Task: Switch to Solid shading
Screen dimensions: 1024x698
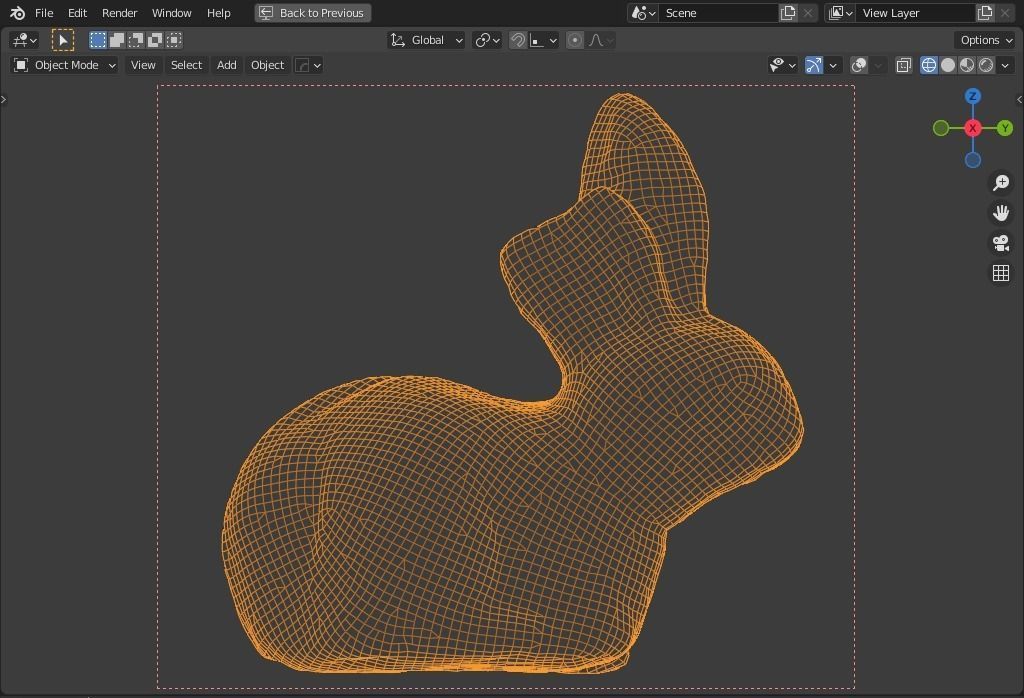Action: click(x=948, y=65)
